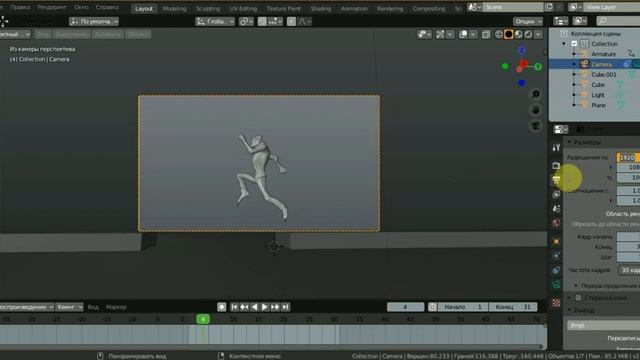Click the resolution X field 1920

pos(628,158)
